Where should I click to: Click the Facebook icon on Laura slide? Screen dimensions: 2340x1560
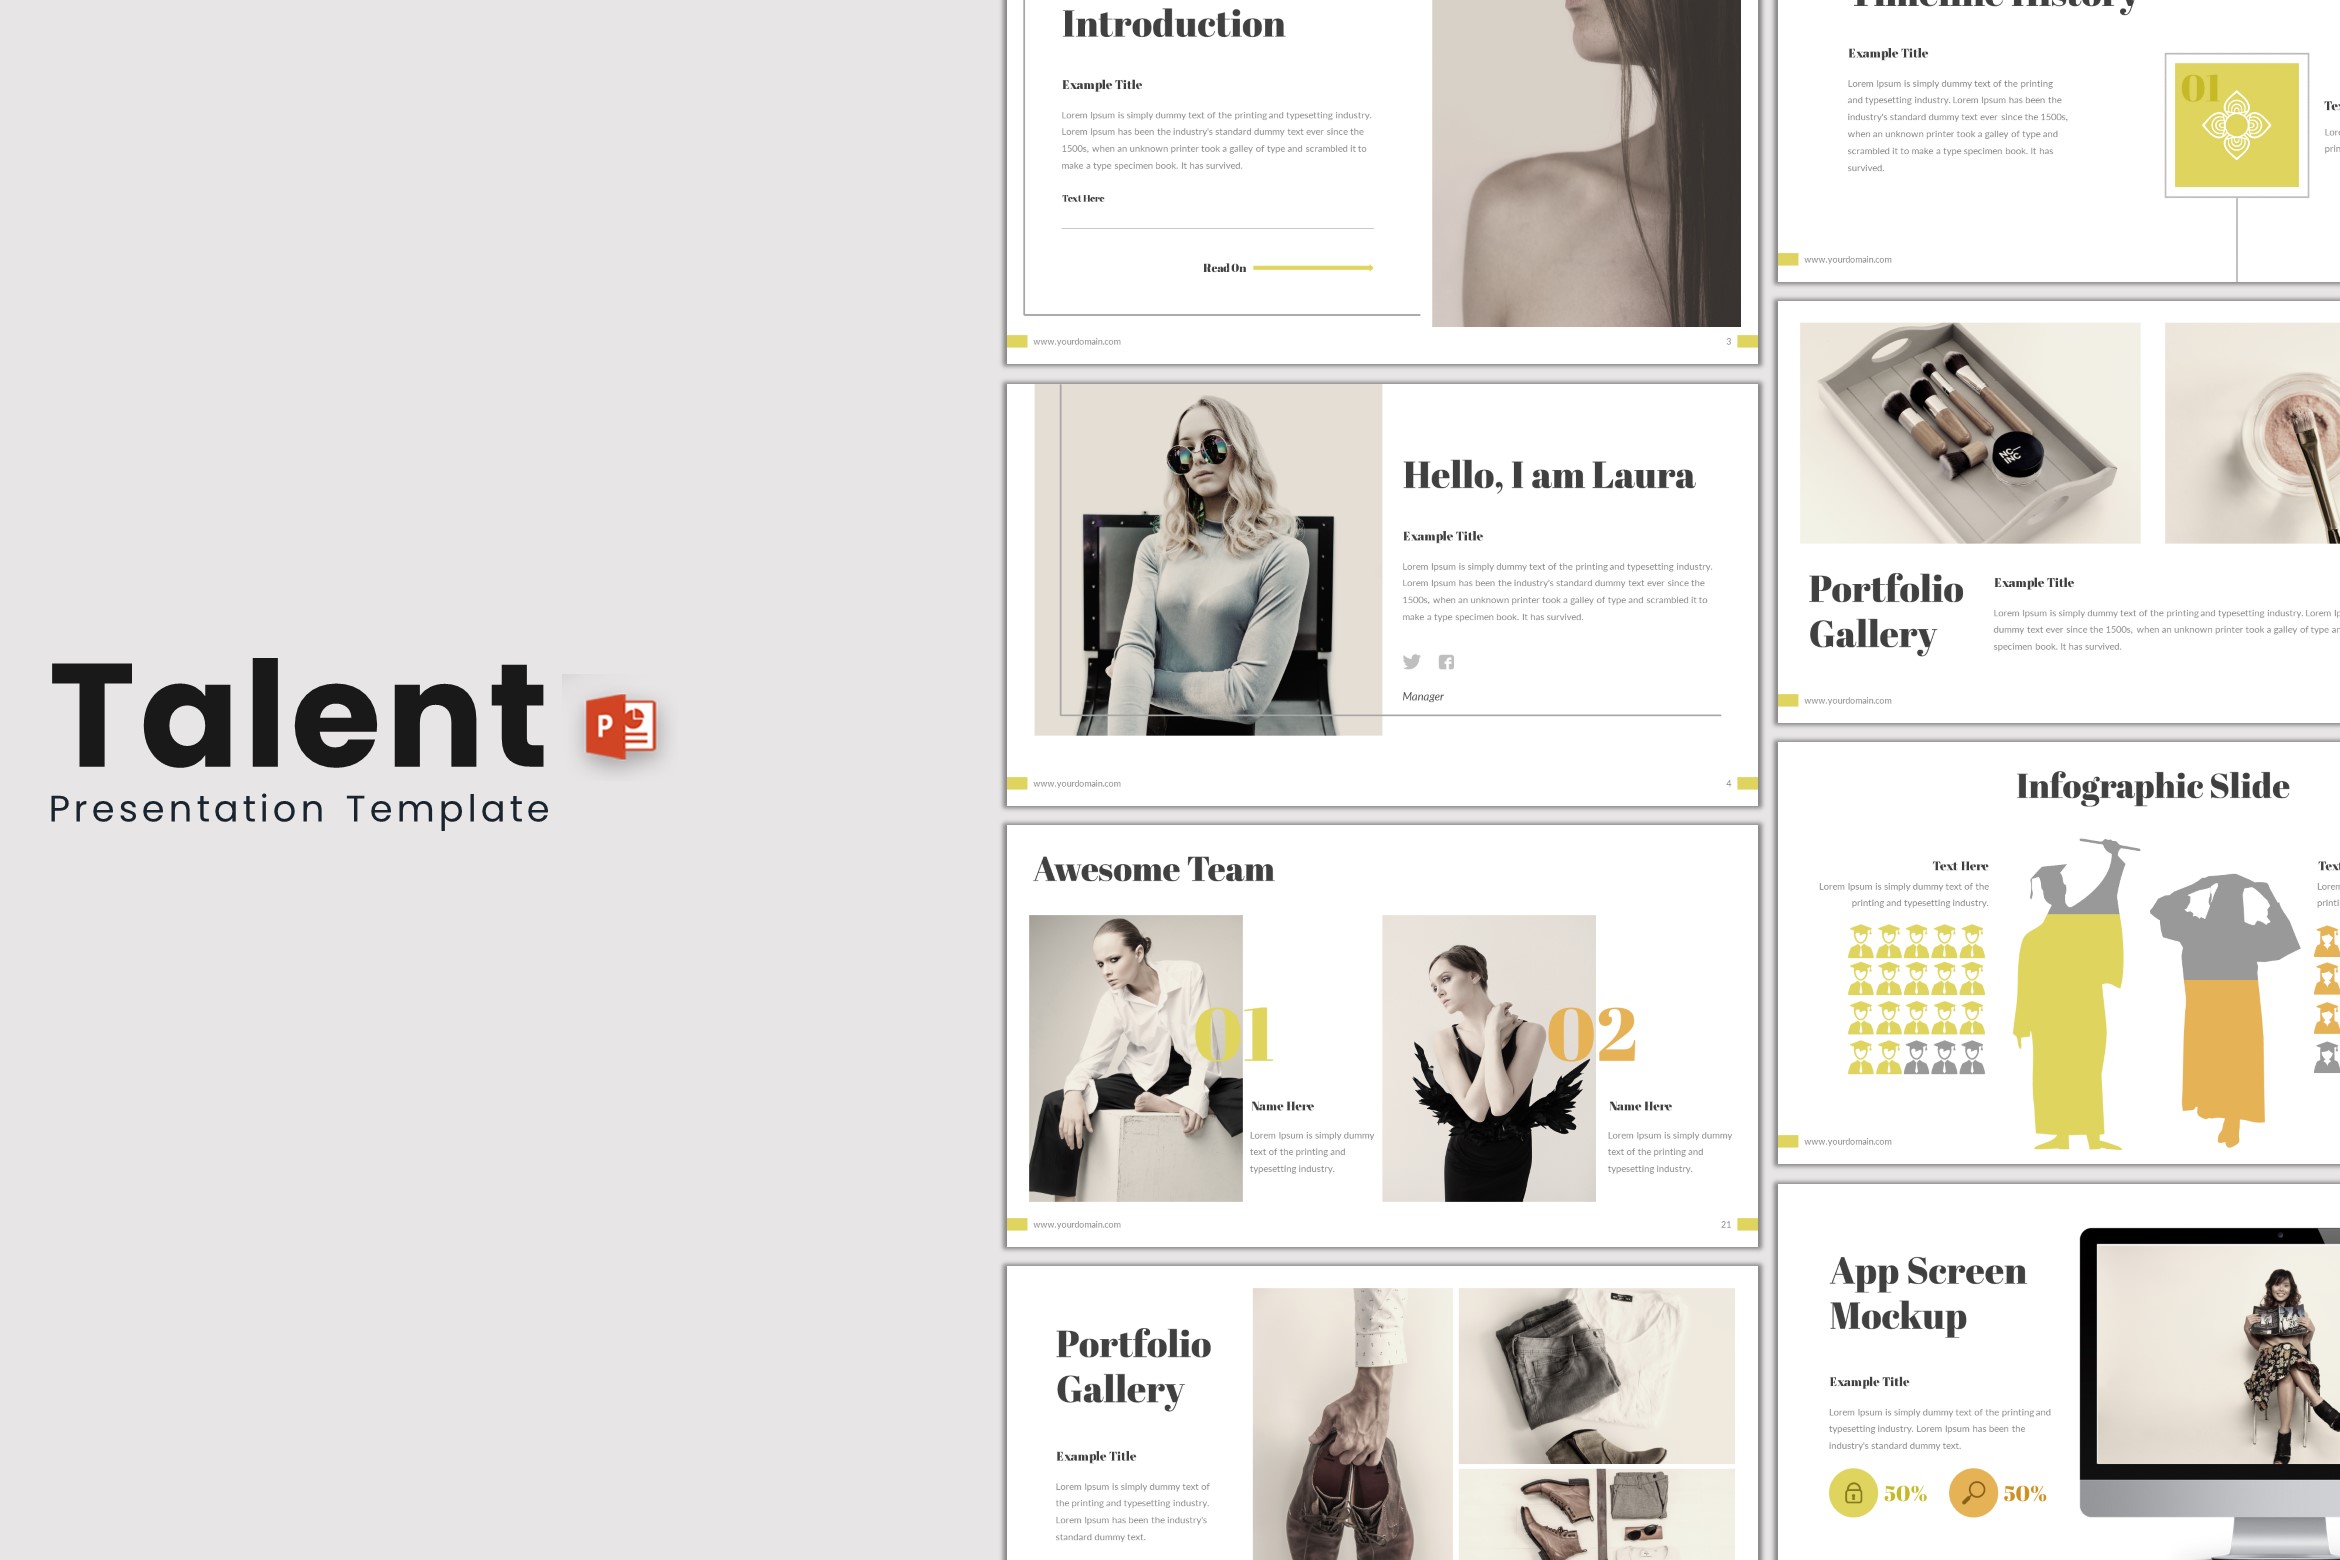click(1446, 662)
